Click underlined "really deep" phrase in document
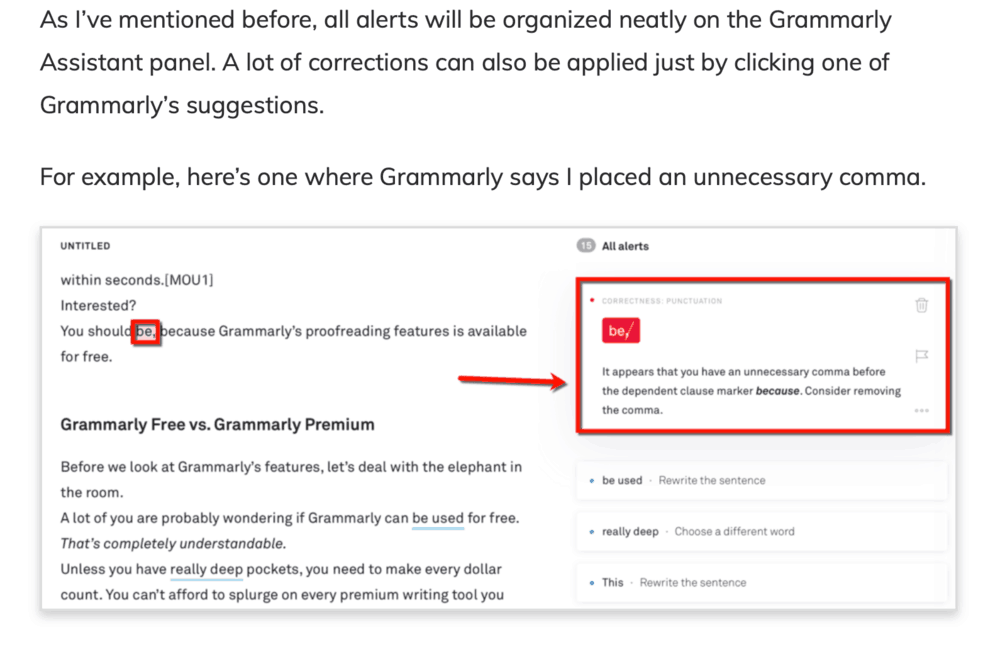The image size is (1000, 647). coord(206,569)
